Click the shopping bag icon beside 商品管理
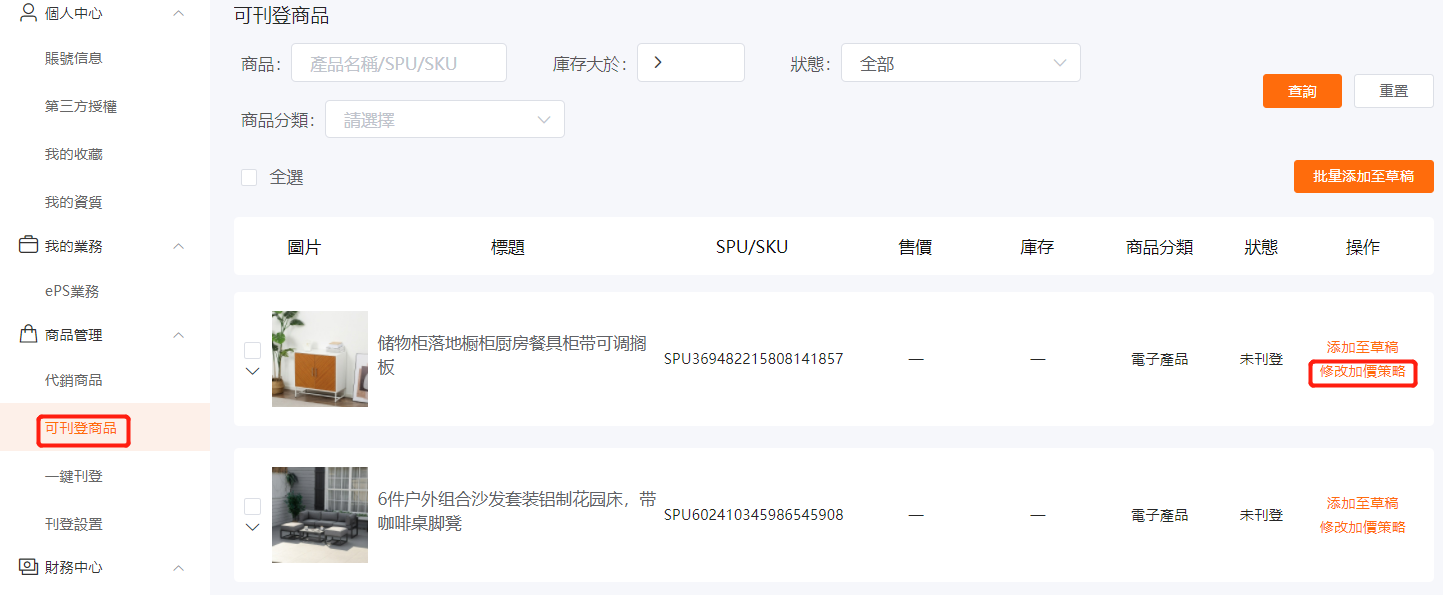This screenshot has height=595, width=1443. click(28, 335)
